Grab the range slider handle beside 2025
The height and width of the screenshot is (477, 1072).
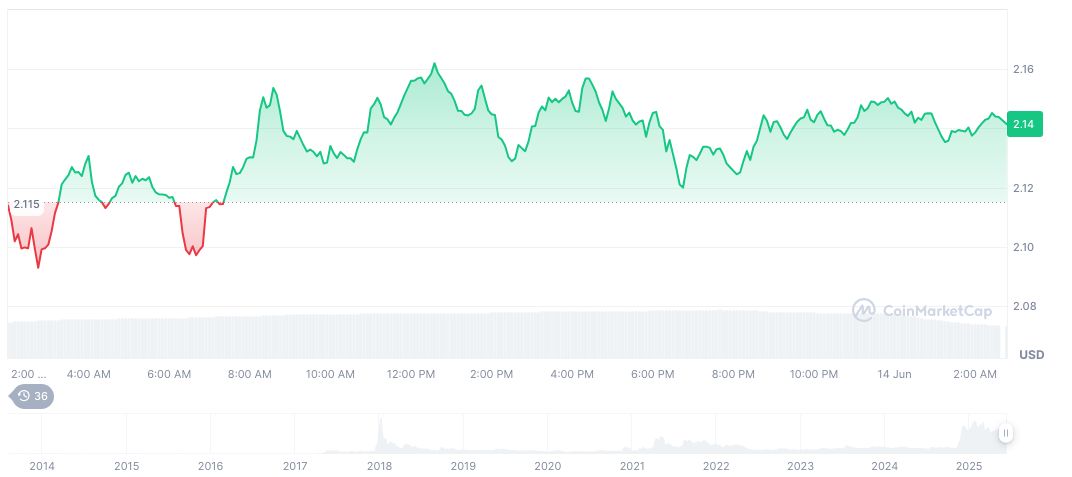pyautogui.click(x=1005, y=433)
